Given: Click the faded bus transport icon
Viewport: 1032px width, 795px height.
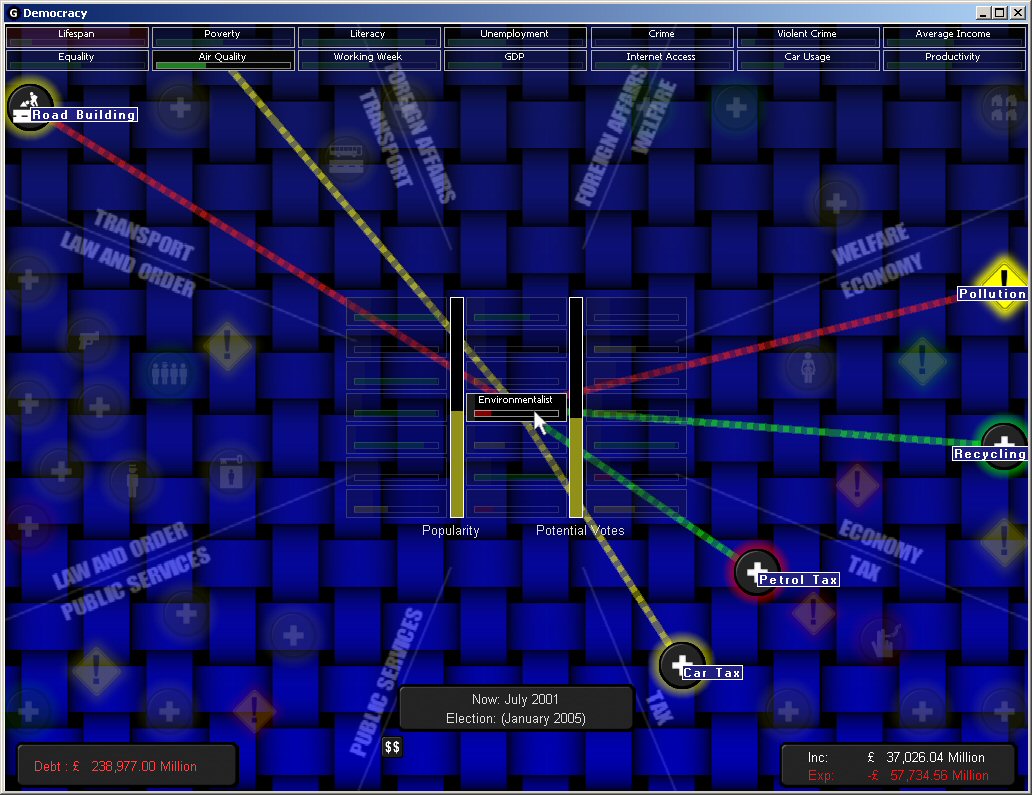Looking at the screenshot, I should coord(346,158).
